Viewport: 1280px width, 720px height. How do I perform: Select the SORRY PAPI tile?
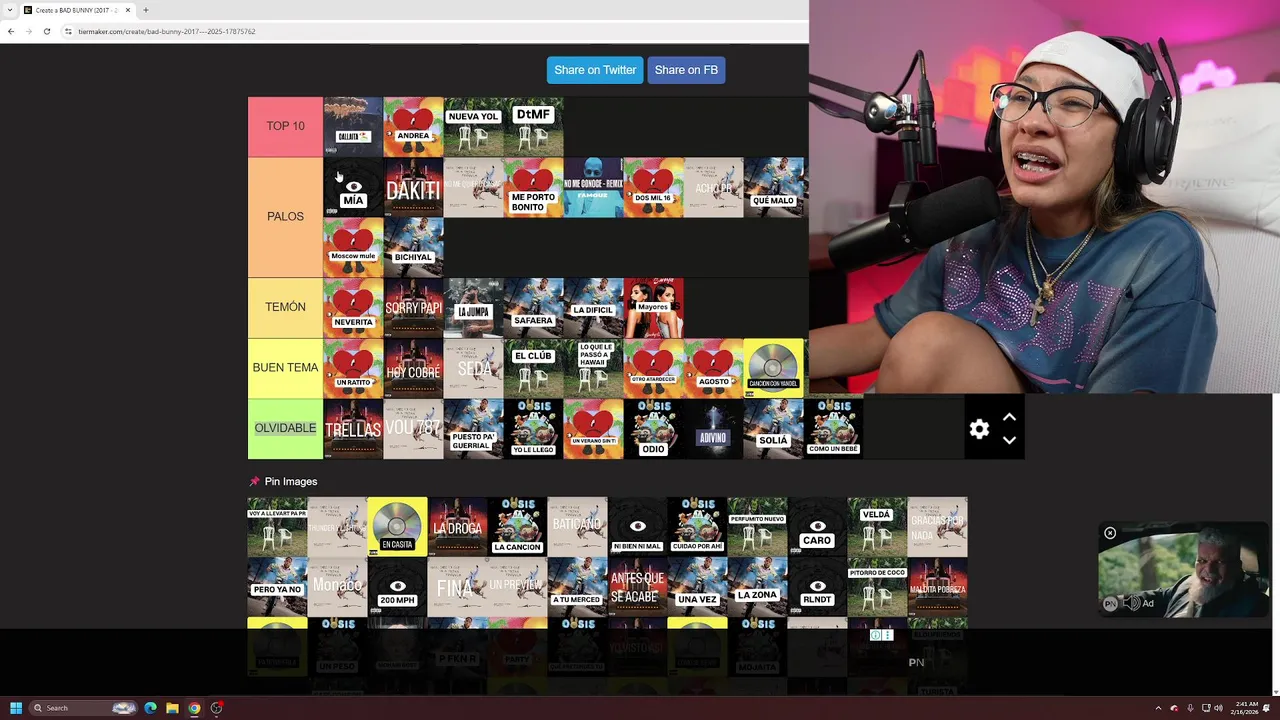(413, 308)
